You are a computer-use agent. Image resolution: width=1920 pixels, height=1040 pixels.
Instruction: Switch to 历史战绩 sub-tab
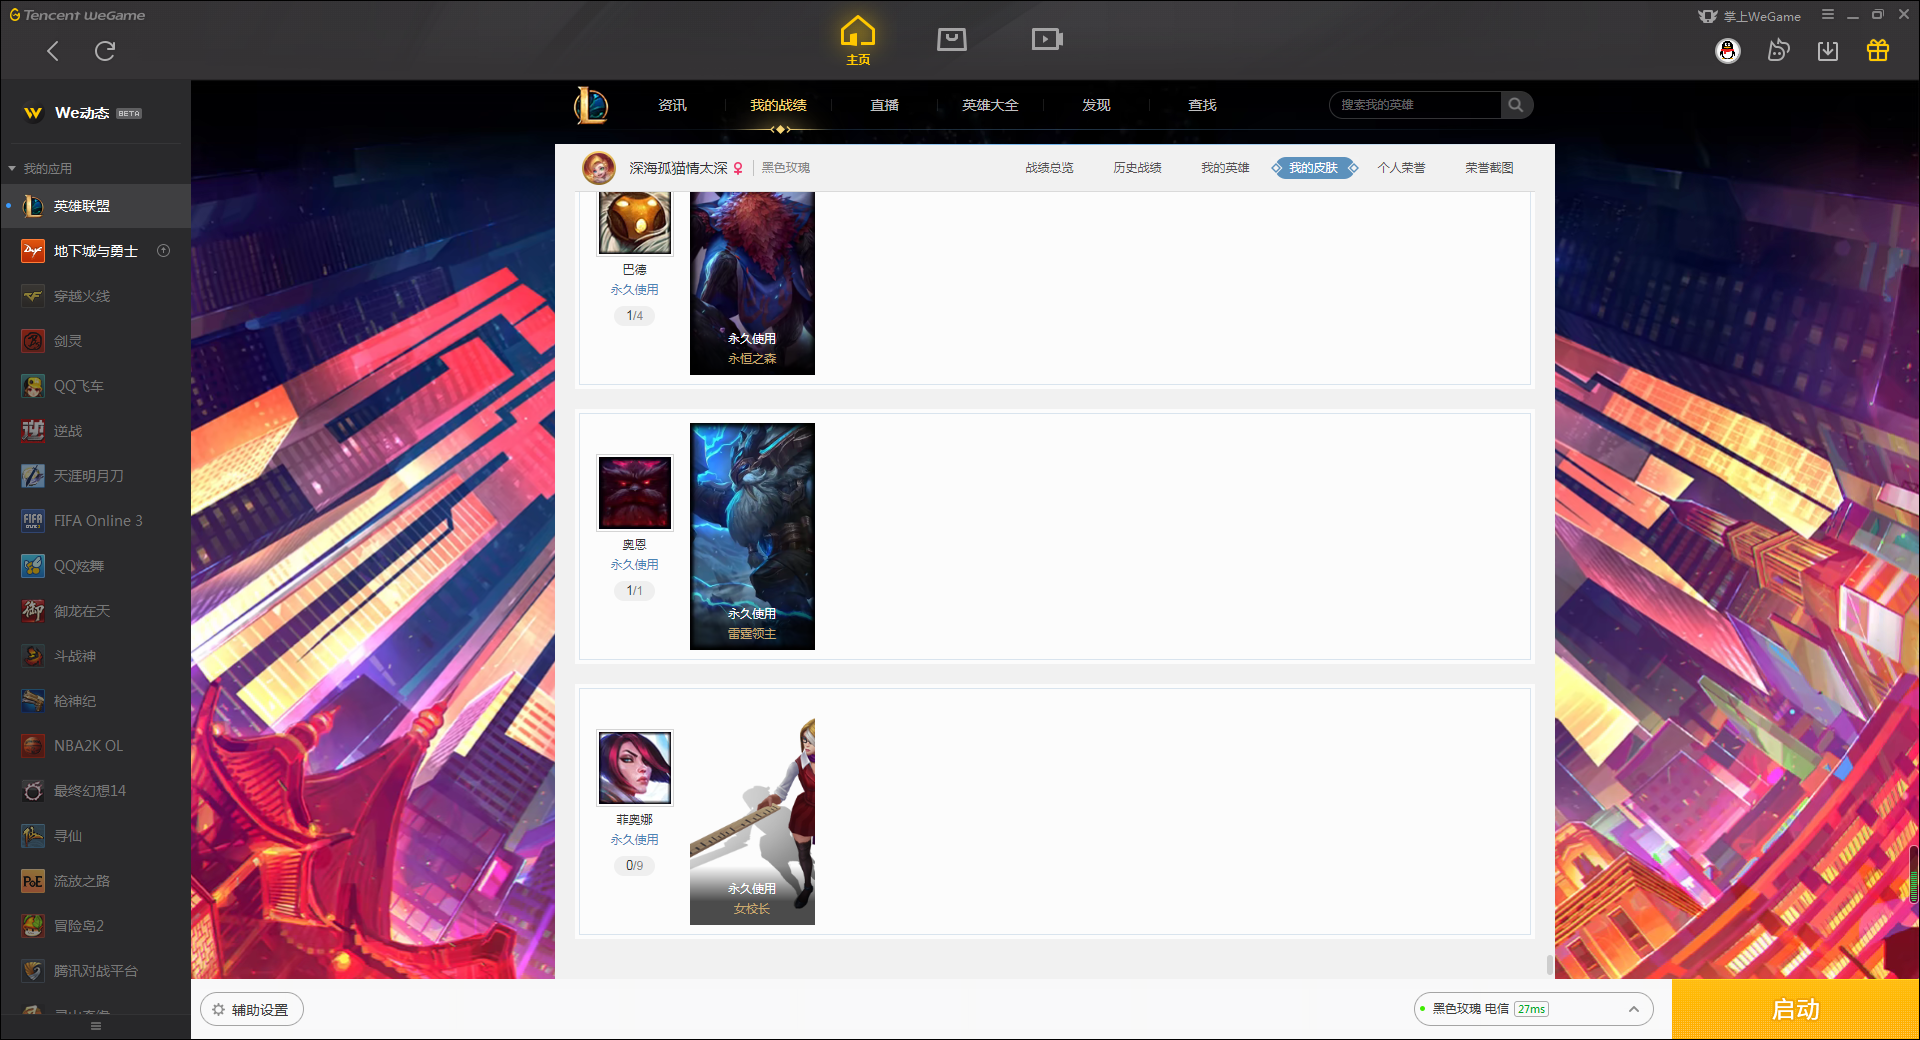(1138, 168)
